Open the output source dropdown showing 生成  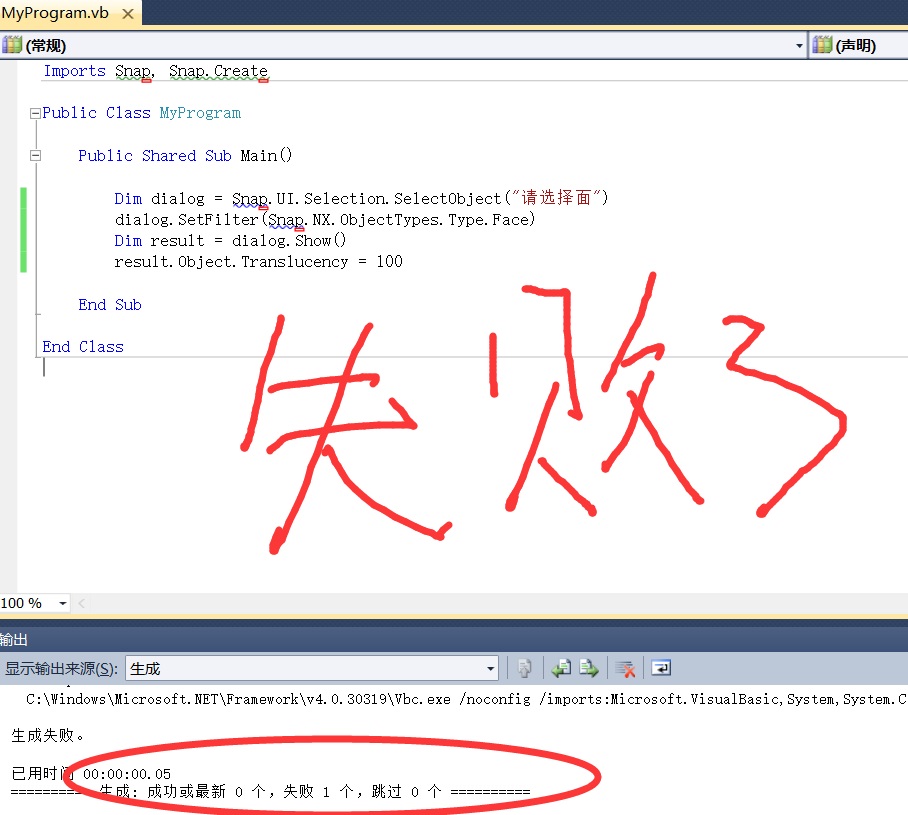coord(490,669)
